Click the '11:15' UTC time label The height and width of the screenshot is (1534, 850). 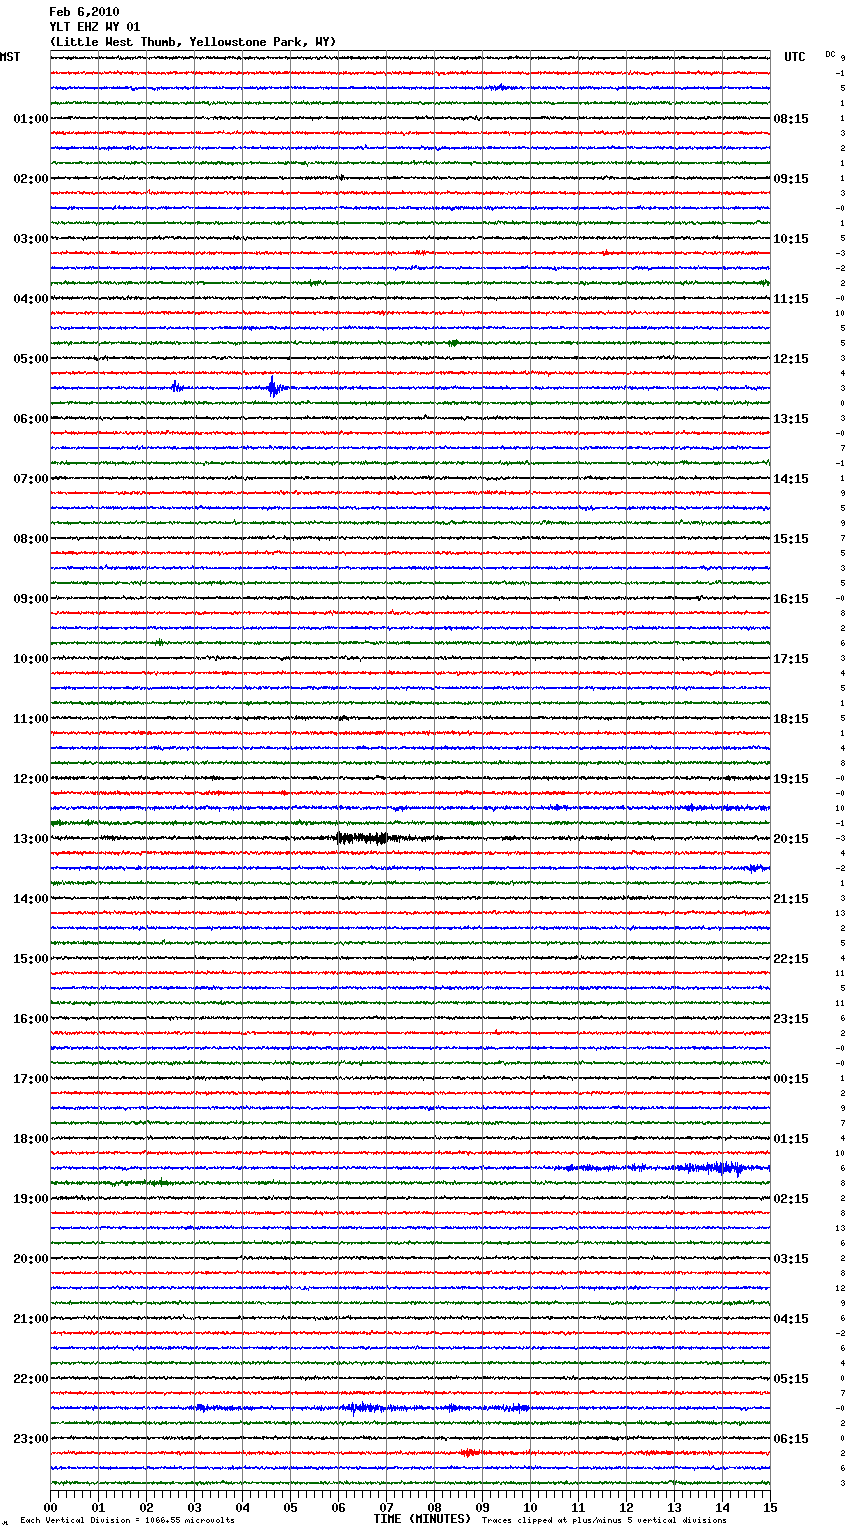(791, 299)
